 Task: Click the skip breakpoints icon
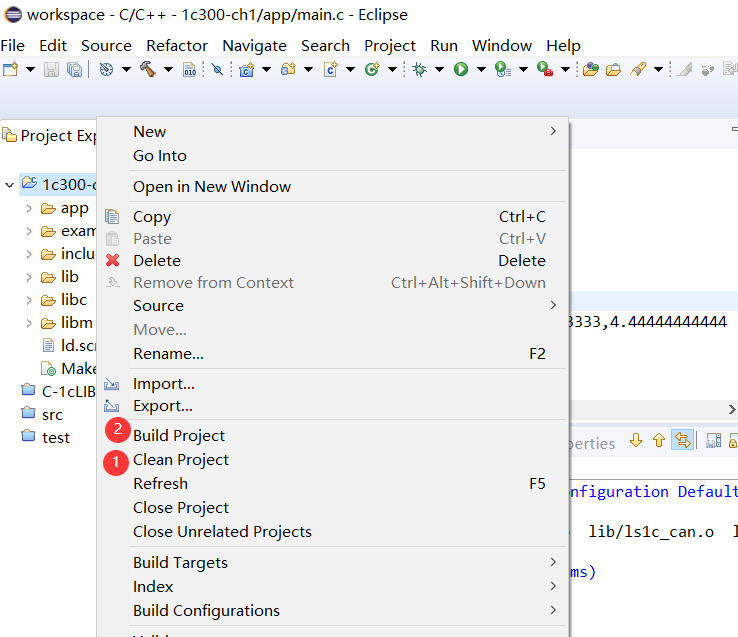click(x=217, y=70)
